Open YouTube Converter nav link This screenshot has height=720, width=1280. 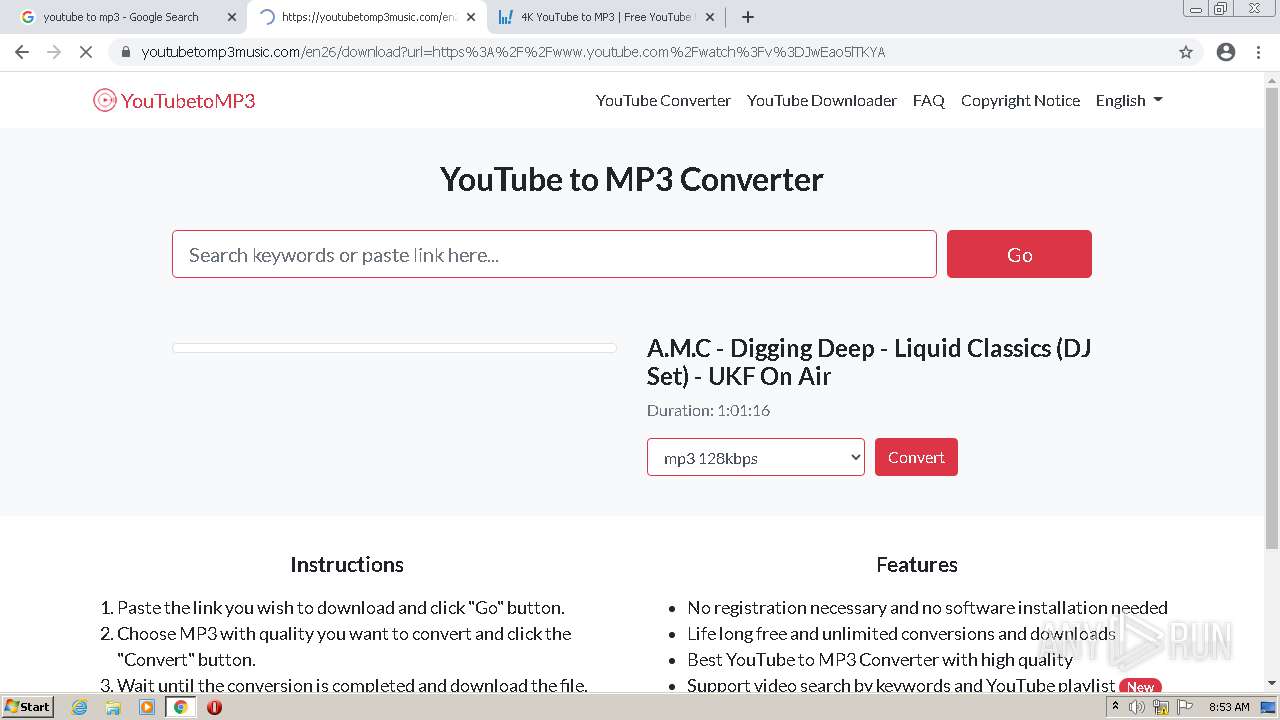tap(663, 100)
